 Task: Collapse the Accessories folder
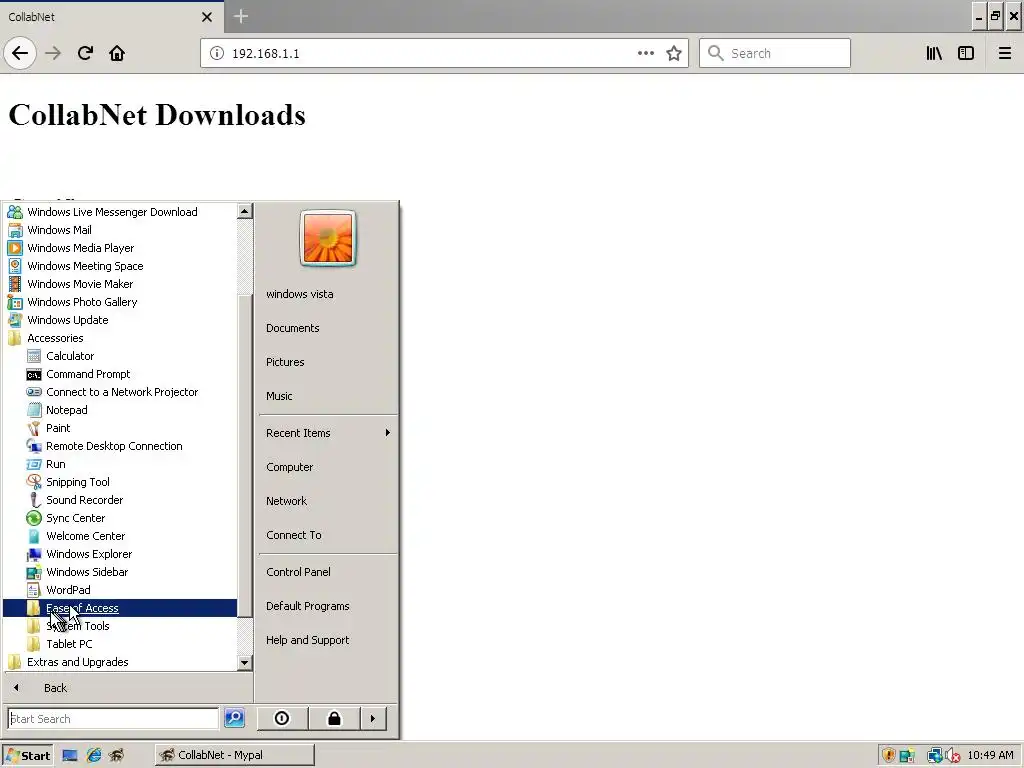[120, 338]
